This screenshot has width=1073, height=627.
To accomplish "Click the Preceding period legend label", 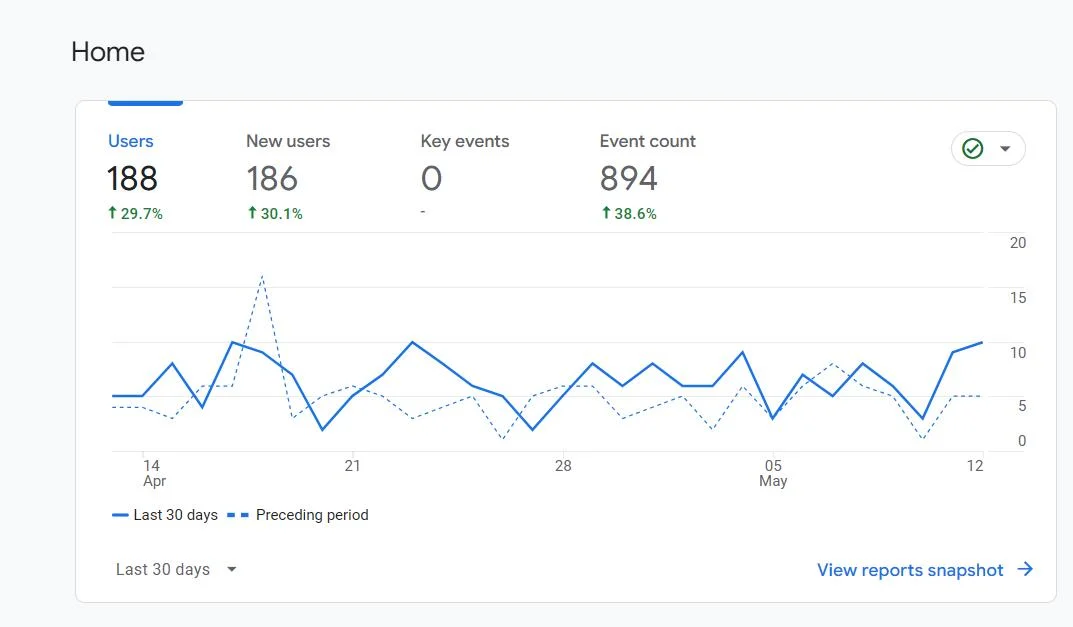I will point(312,515).
